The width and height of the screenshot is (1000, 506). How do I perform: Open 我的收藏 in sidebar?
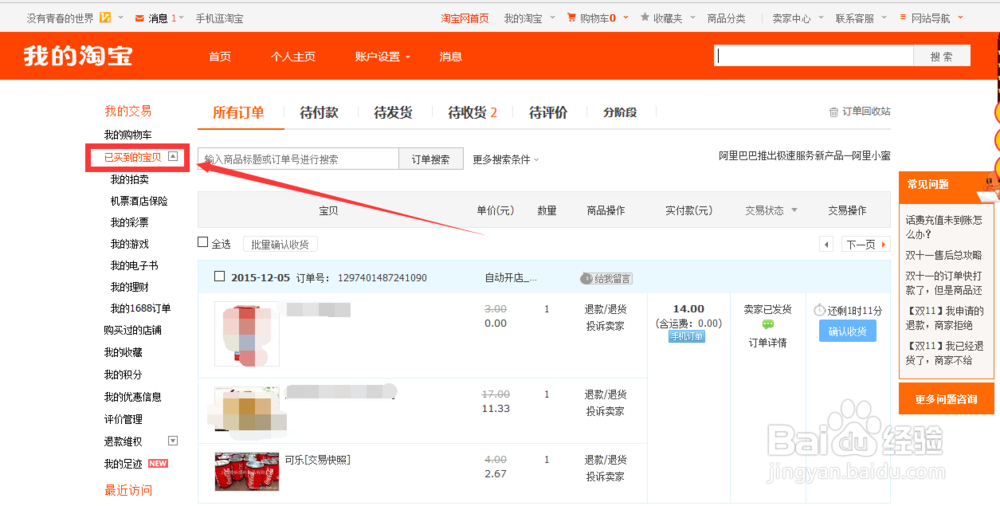tap(123, 352)
